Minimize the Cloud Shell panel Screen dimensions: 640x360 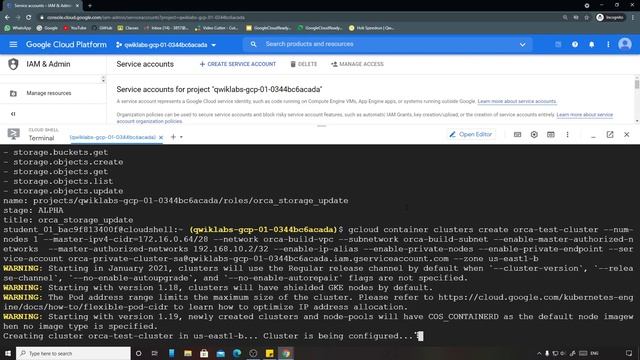pyautogui.click(x=593, y=136)
